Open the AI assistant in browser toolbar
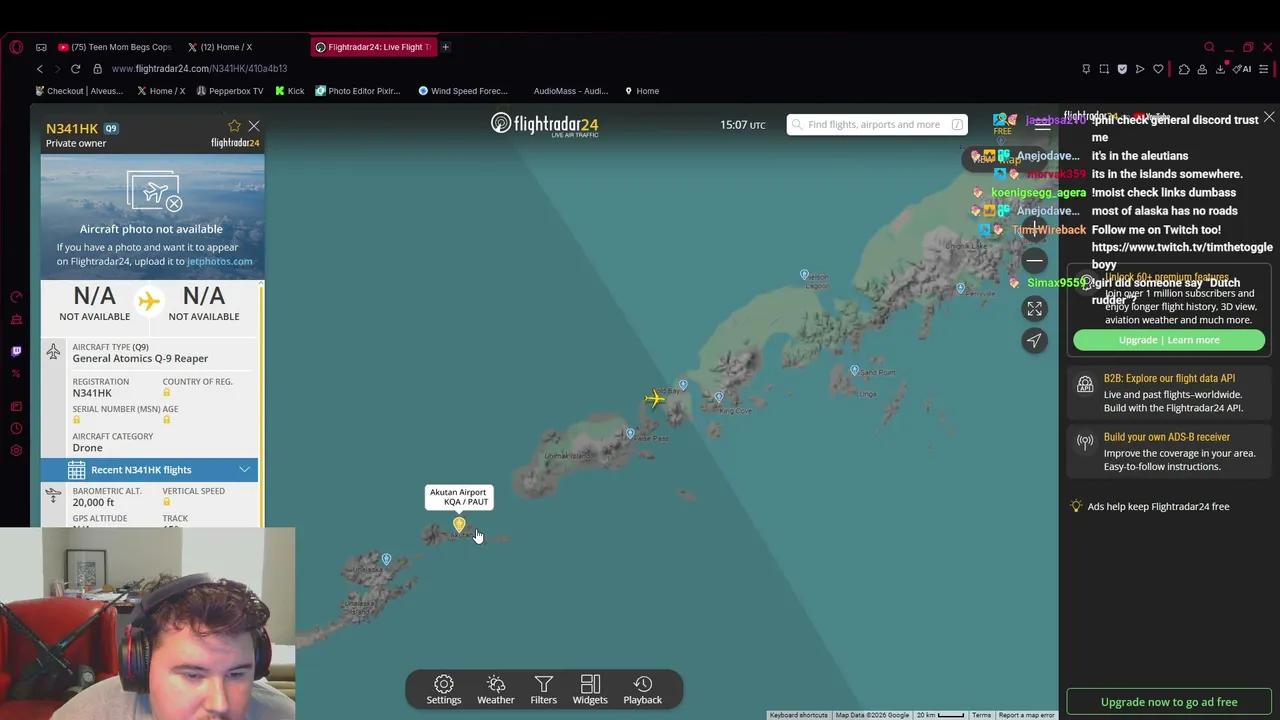The height and width of the screenshot is (720, 1280). pyautogui.click(x=1242, y=69)
